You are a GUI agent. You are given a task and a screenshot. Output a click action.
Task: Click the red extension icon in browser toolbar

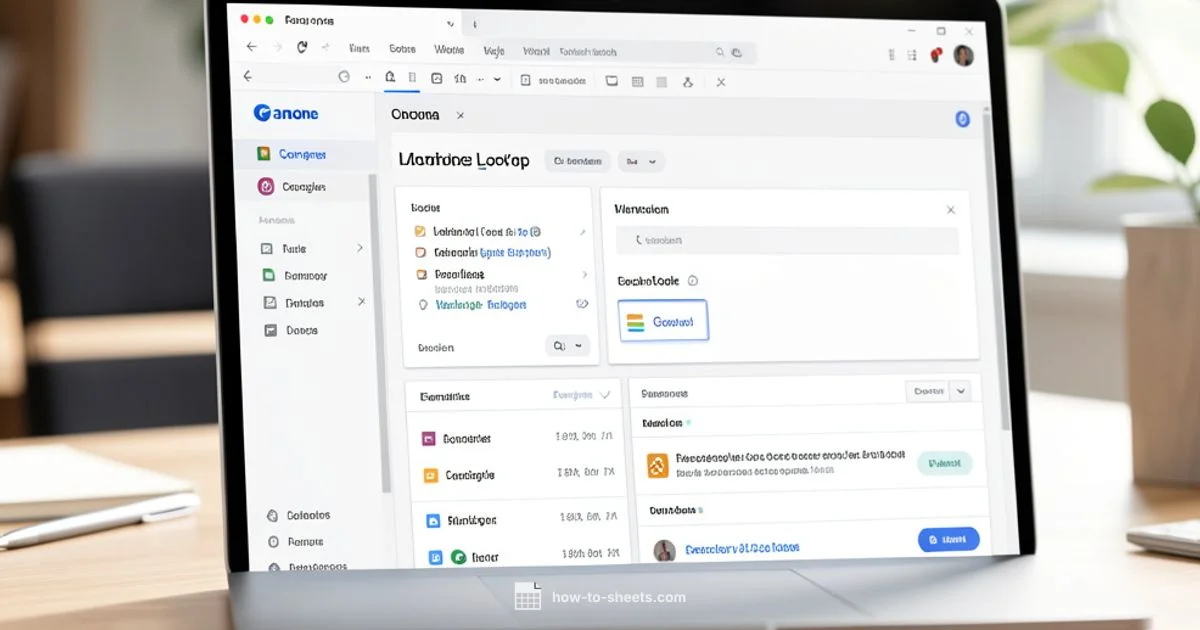coord(936,55)
